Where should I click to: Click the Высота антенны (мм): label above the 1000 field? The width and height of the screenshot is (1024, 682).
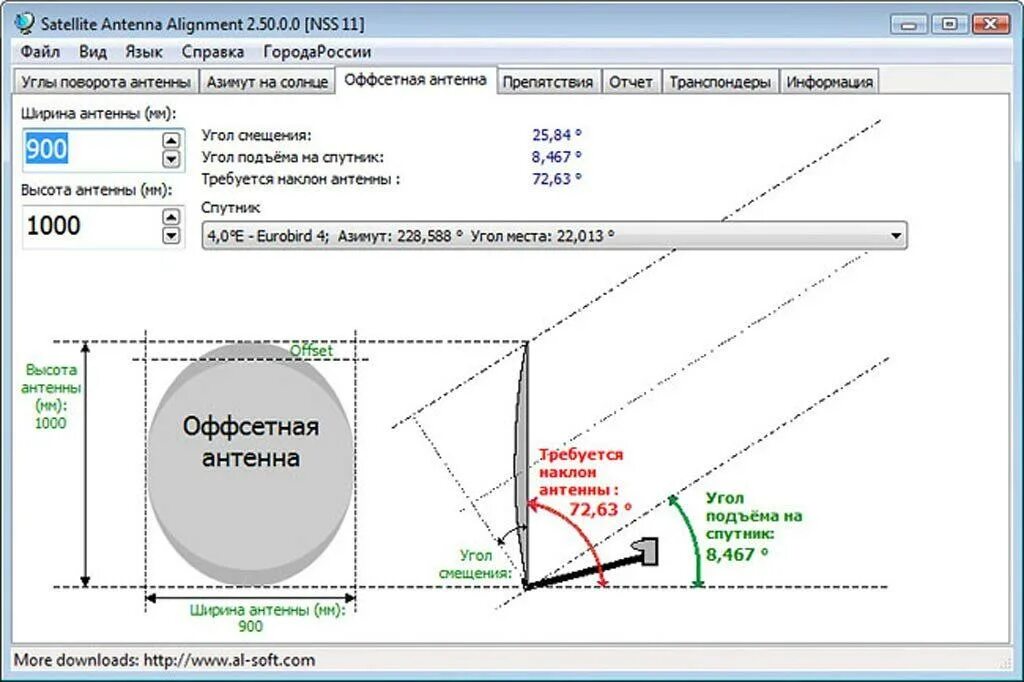[x=97, y=190]
